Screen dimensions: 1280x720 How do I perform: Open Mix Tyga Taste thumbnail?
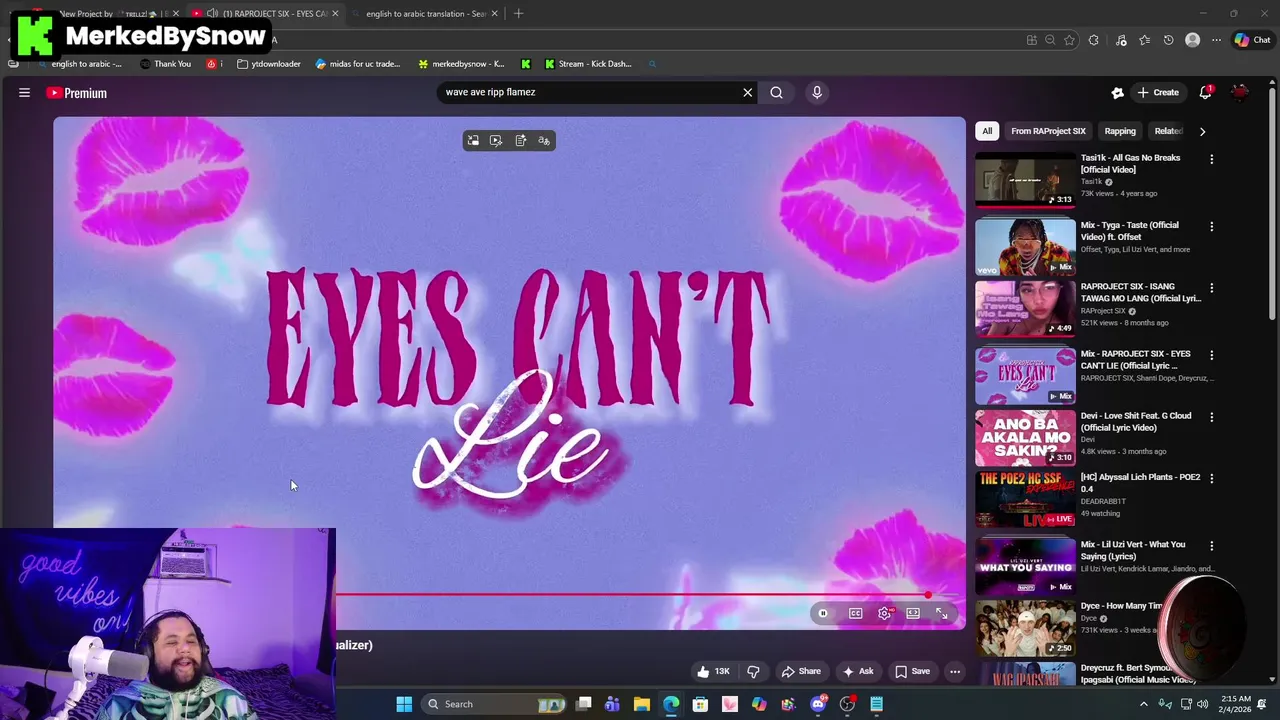pos(1025,247)
